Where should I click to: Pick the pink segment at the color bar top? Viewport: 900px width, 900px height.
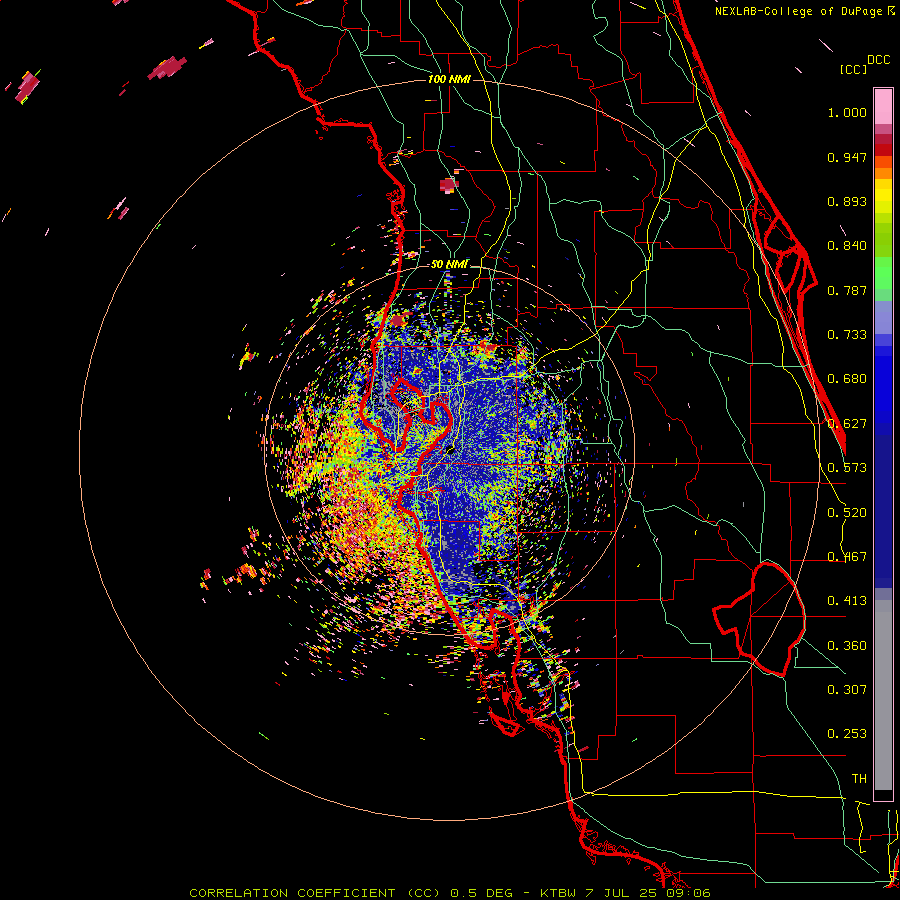(883, 106)
